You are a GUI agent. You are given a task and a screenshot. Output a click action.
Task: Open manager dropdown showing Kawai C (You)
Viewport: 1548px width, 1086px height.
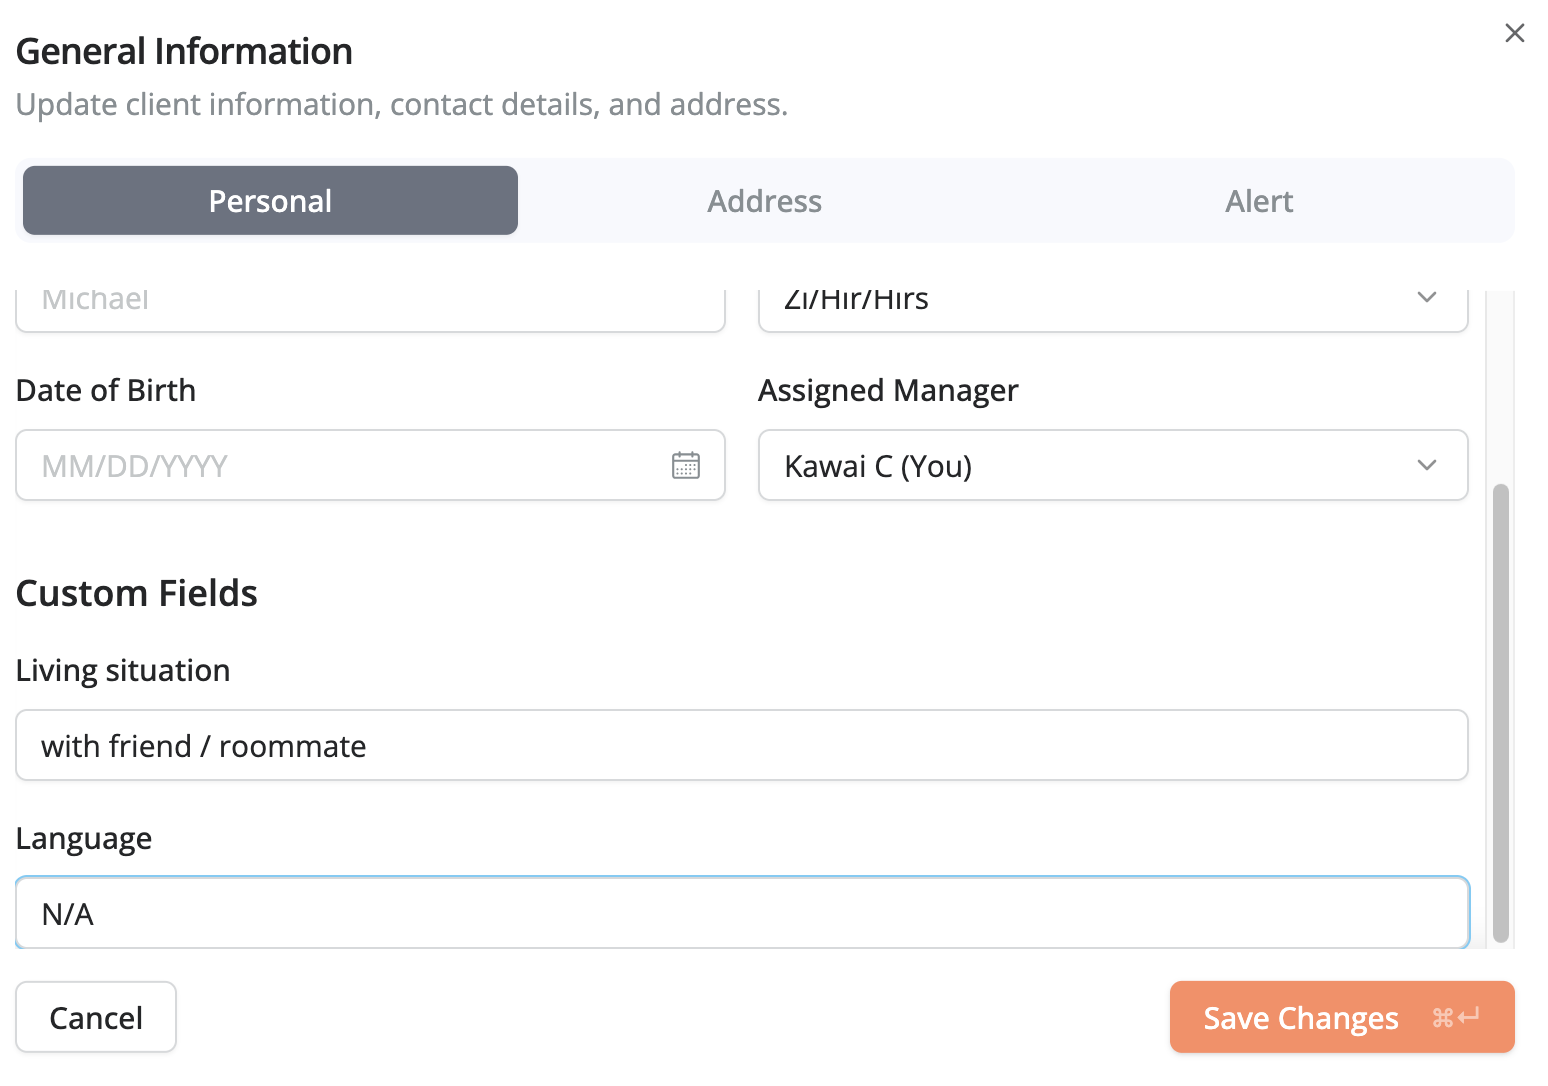pyautogui.click(x=1112, y=465)
